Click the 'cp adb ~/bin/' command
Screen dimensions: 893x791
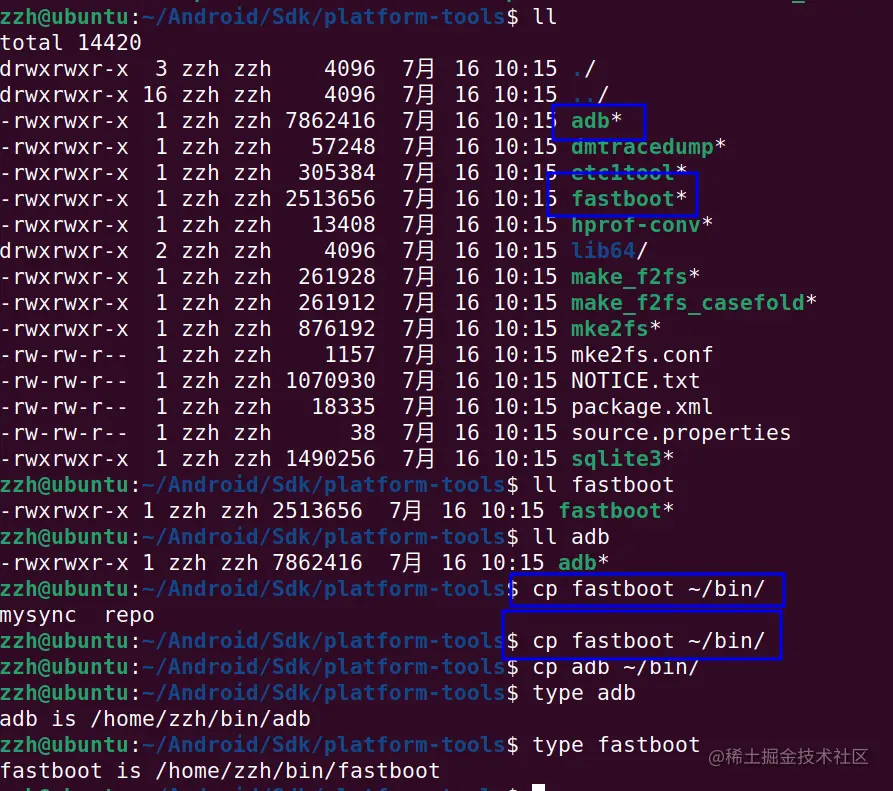coord(616,667)
